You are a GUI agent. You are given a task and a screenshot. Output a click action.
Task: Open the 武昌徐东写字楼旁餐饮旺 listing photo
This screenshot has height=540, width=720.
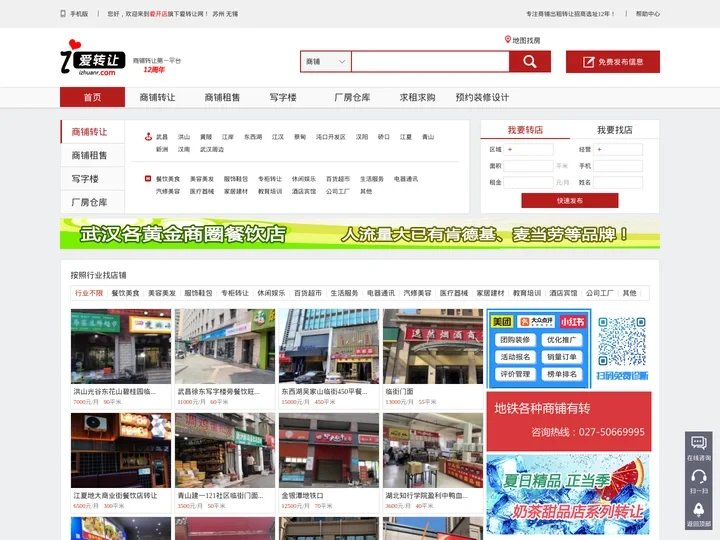click(225, 346)
